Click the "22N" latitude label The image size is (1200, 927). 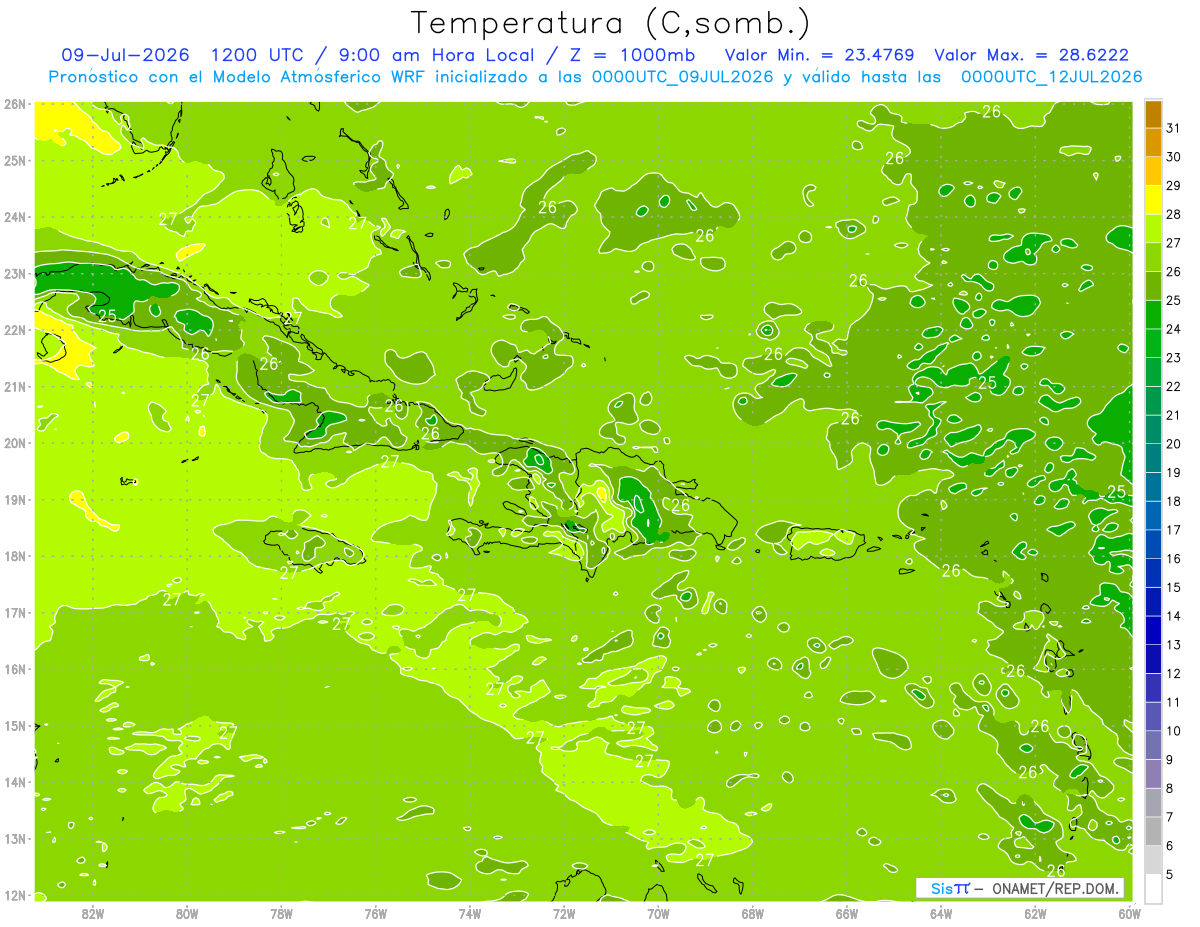point(14,330)
